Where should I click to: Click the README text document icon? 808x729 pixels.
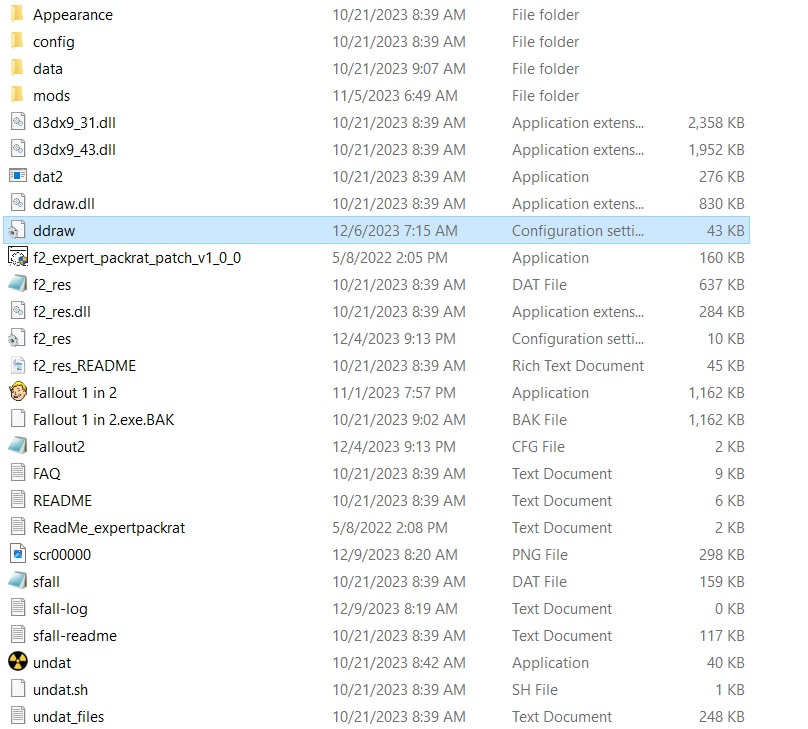click(x=18, y=500)
